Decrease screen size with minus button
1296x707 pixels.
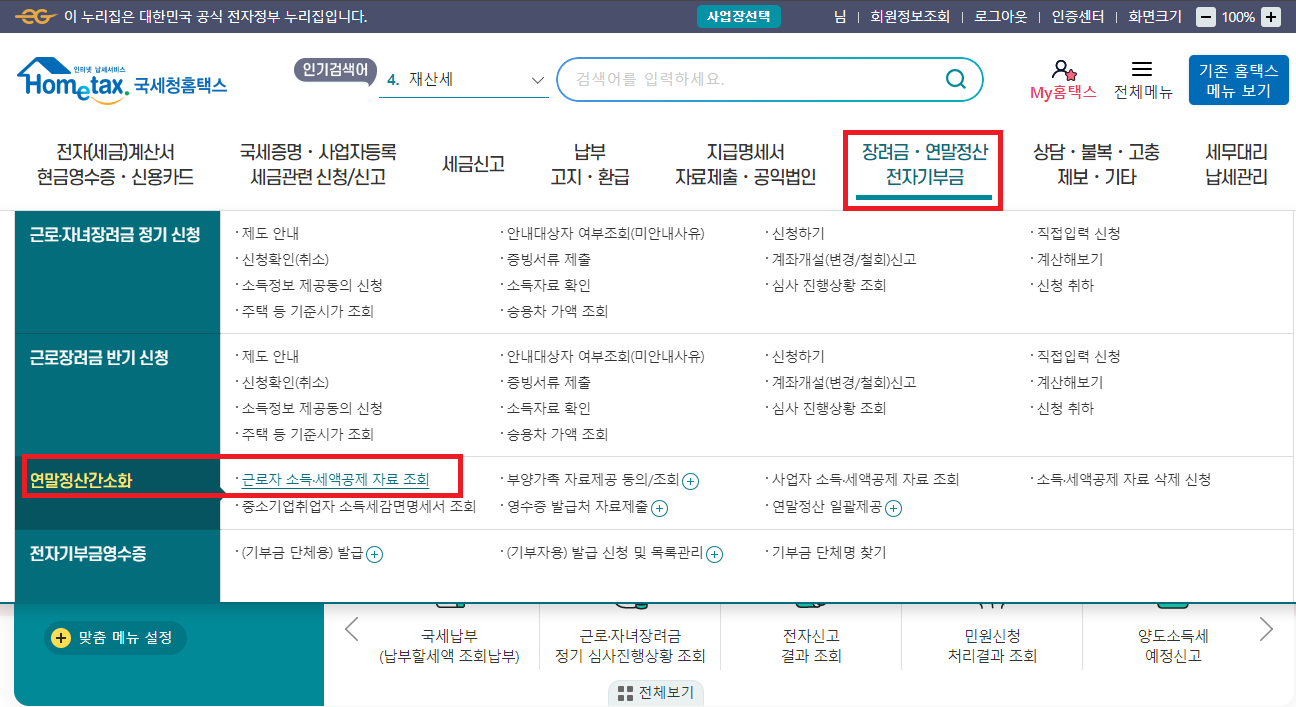1206,17
